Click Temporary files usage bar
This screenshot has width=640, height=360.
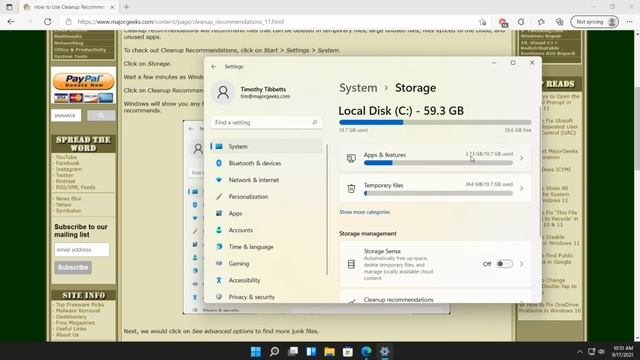438,193
